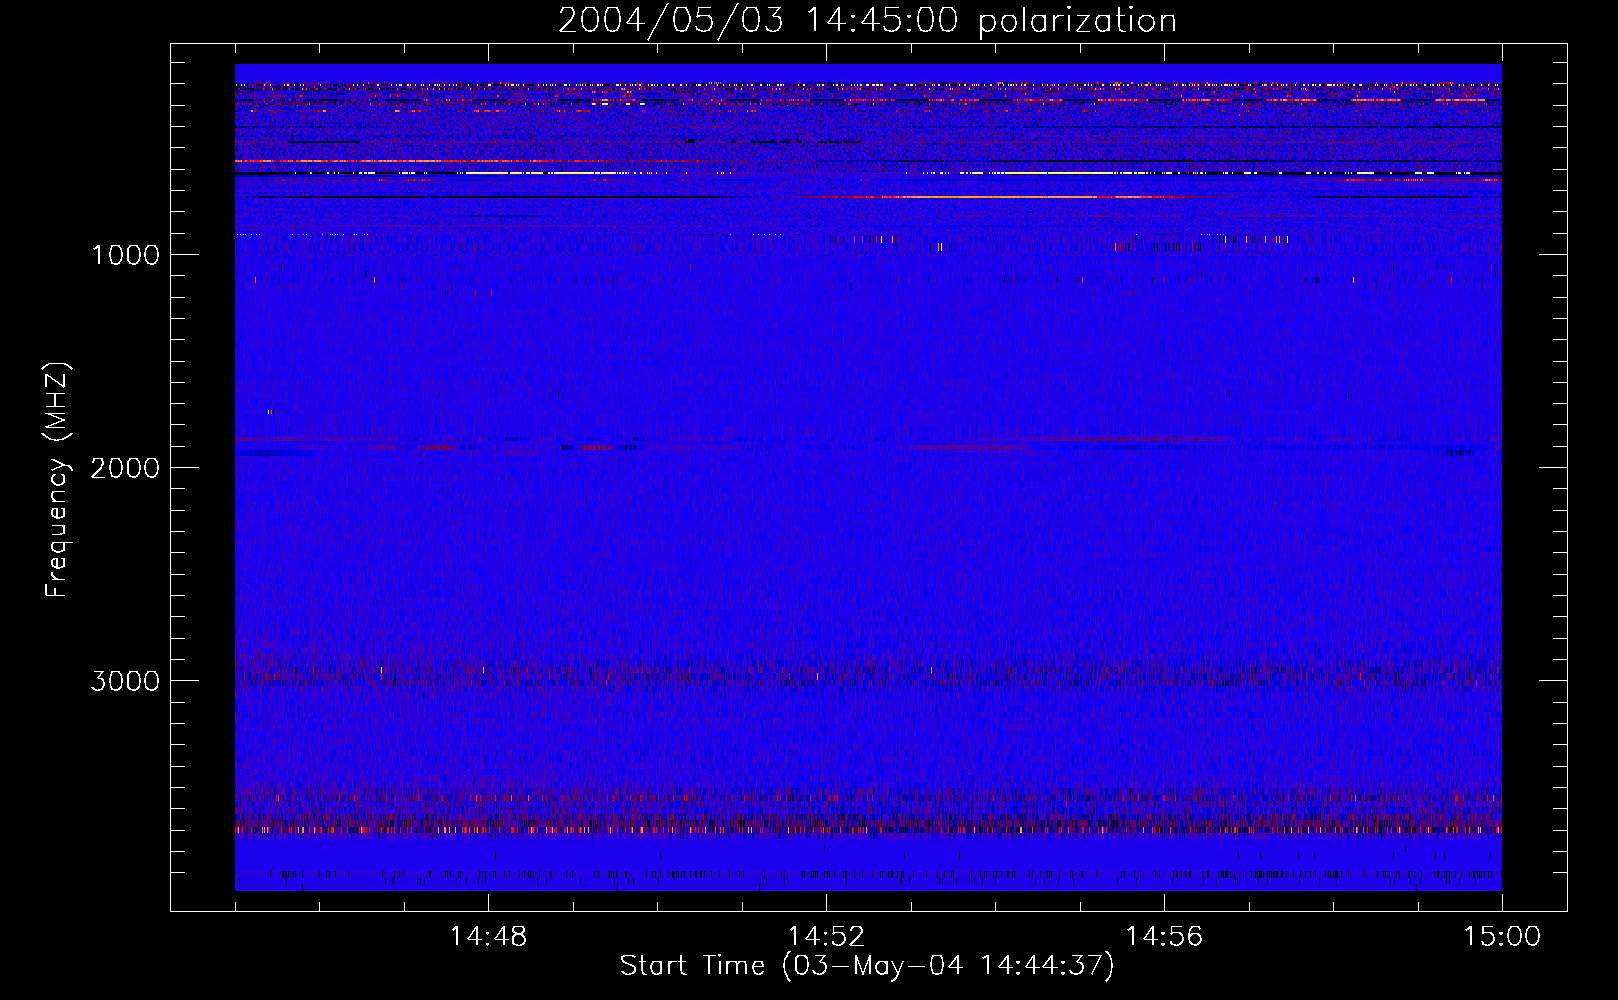Click the 15:00 time tick label

pyautogui.click(x=1502, y=937)
